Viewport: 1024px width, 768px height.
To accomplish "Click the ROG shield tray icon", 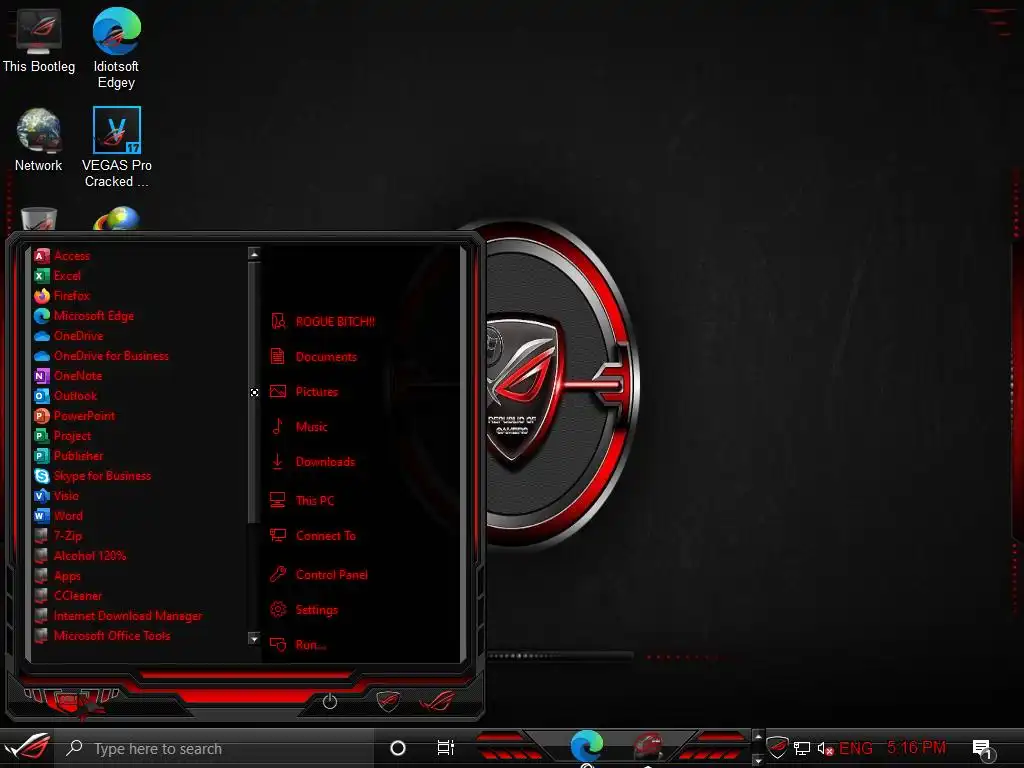I will 777,747.
